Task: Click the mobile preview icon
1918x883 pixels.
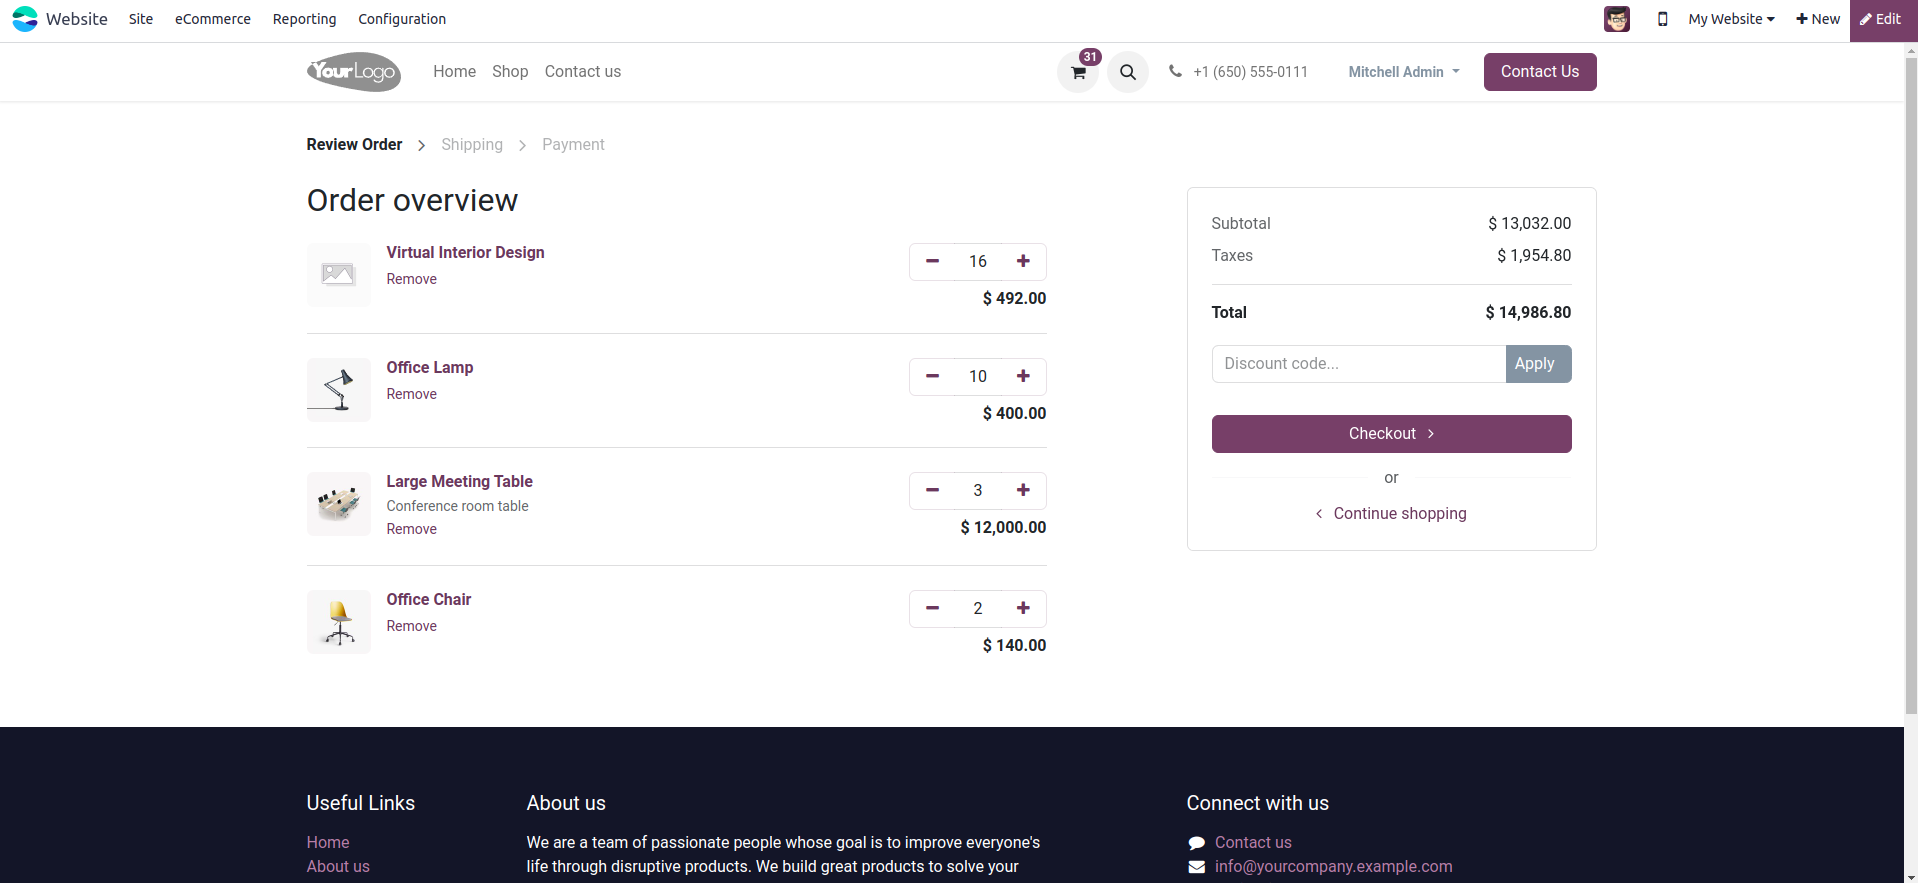Action: pyautogui.click(x=1662, y=19)
